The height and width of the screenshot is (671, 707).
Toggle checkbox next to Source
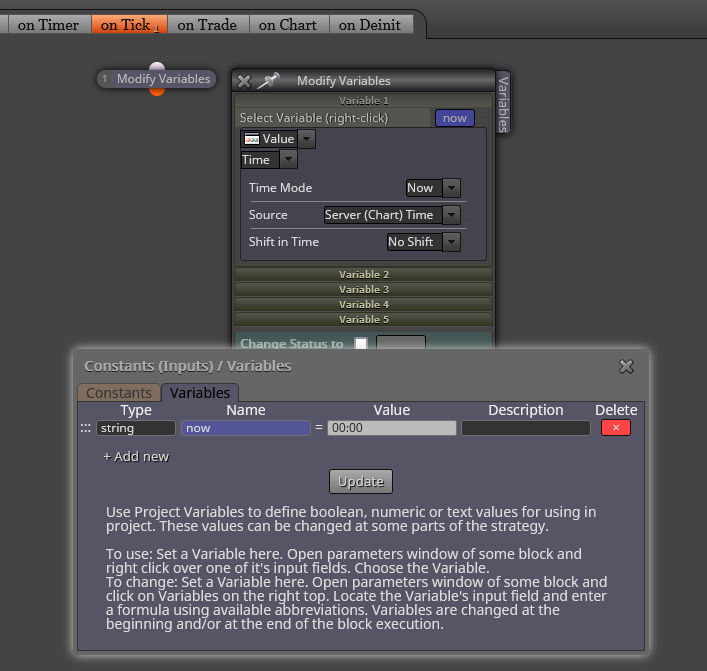470,215
